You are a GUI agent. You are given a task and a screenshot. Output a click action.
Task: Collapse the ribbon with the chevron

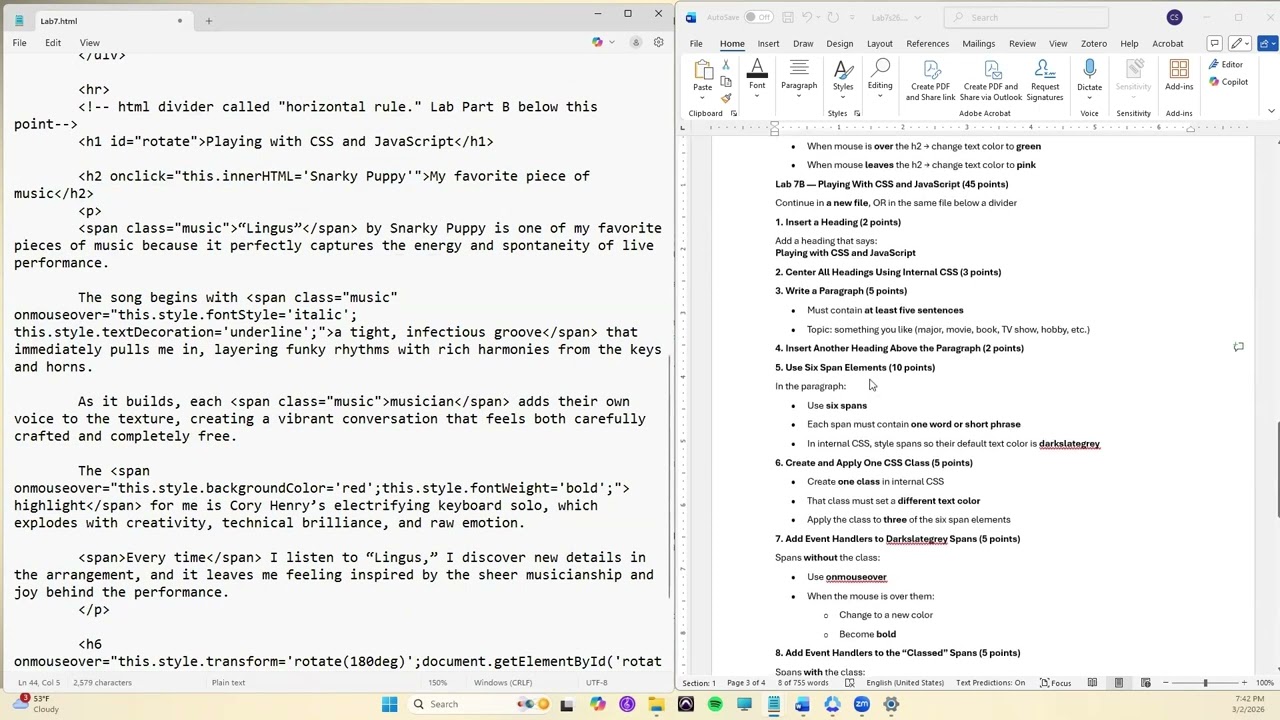[x=1271, y=111]
